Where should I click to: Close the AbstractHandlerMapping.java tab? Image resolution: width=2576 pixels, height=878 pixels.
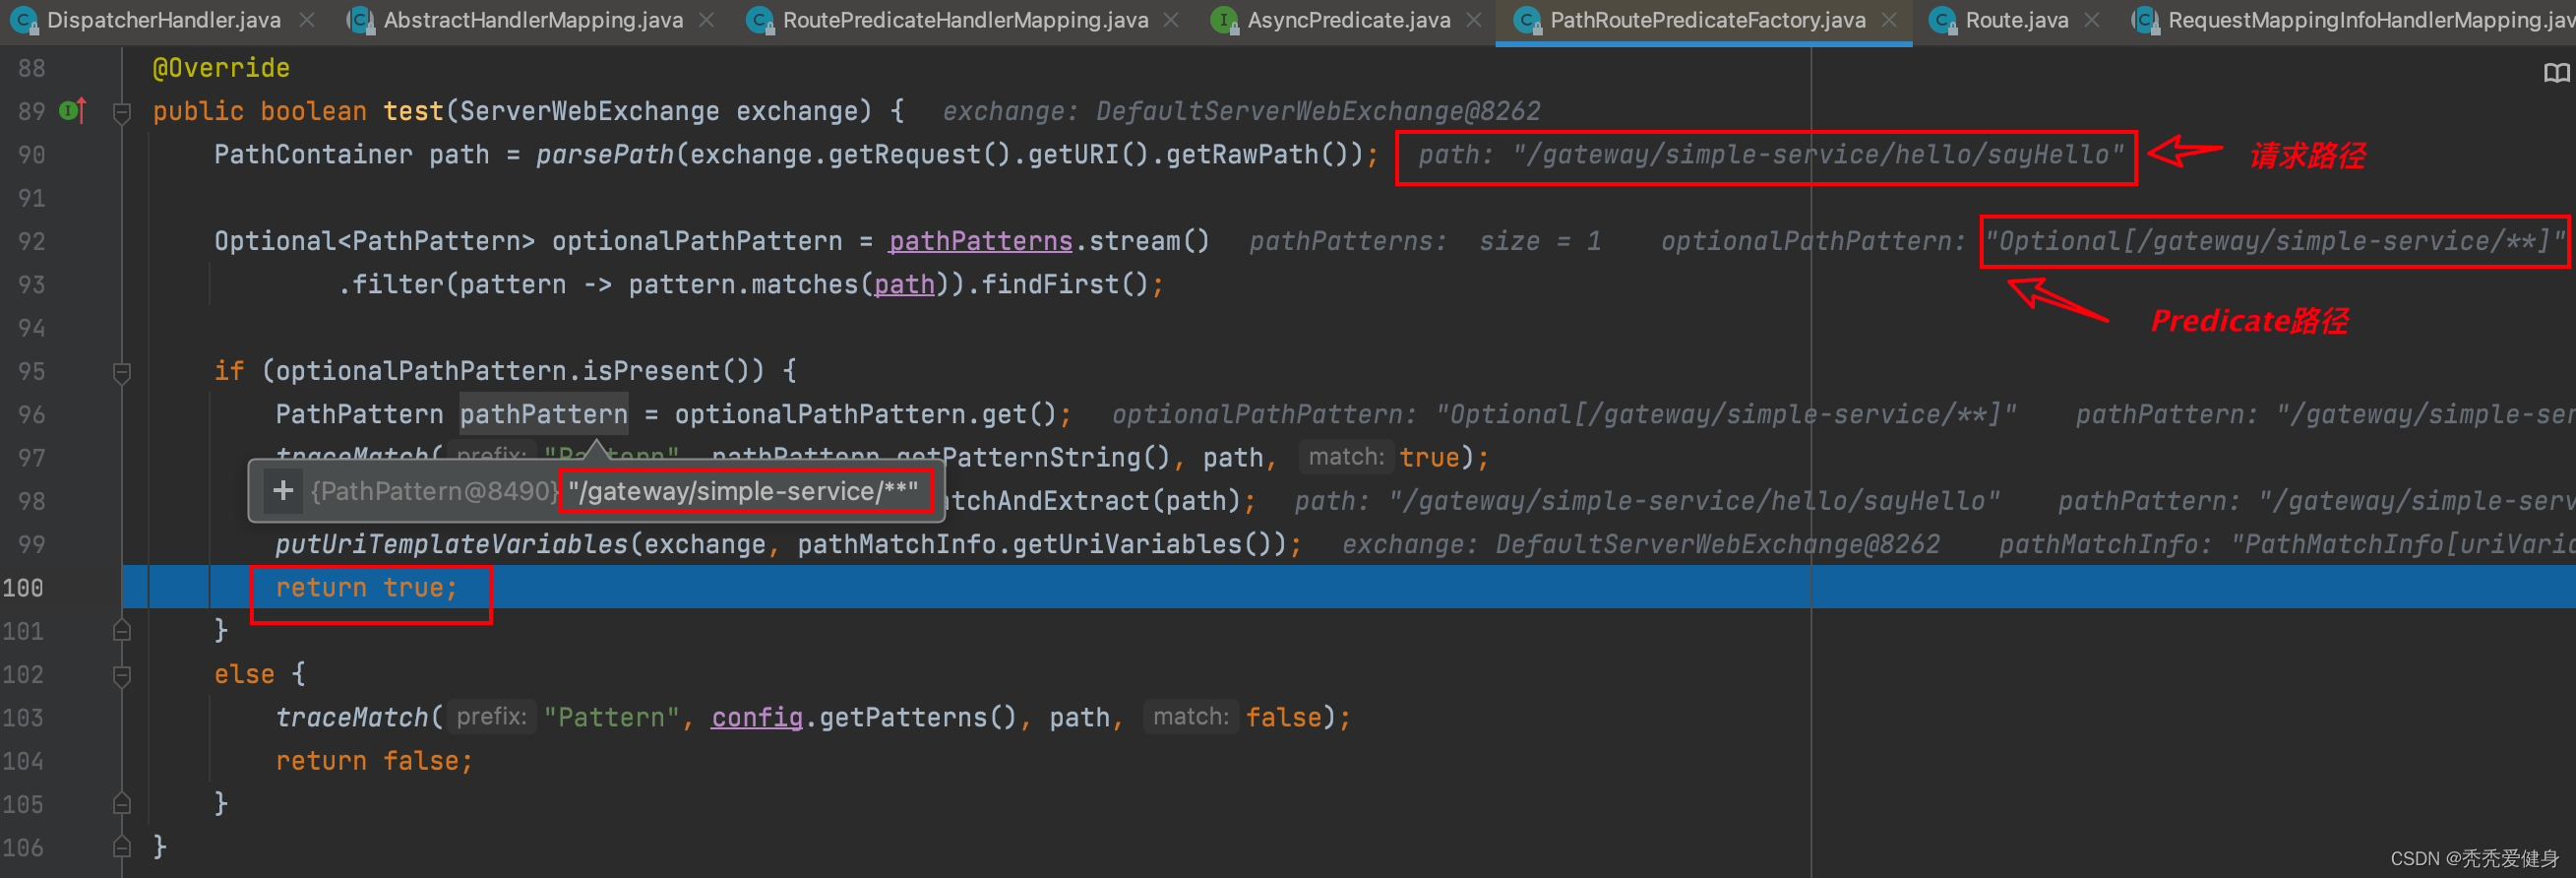tap(706, 20)
